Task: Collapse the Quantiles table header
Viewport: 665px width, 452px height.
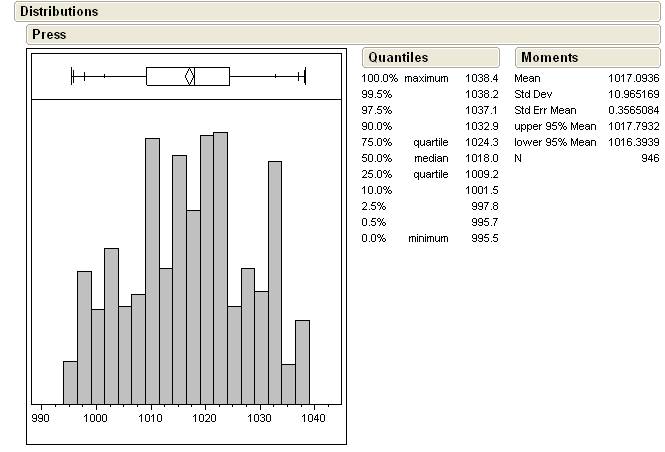Action: pos(398,58)
